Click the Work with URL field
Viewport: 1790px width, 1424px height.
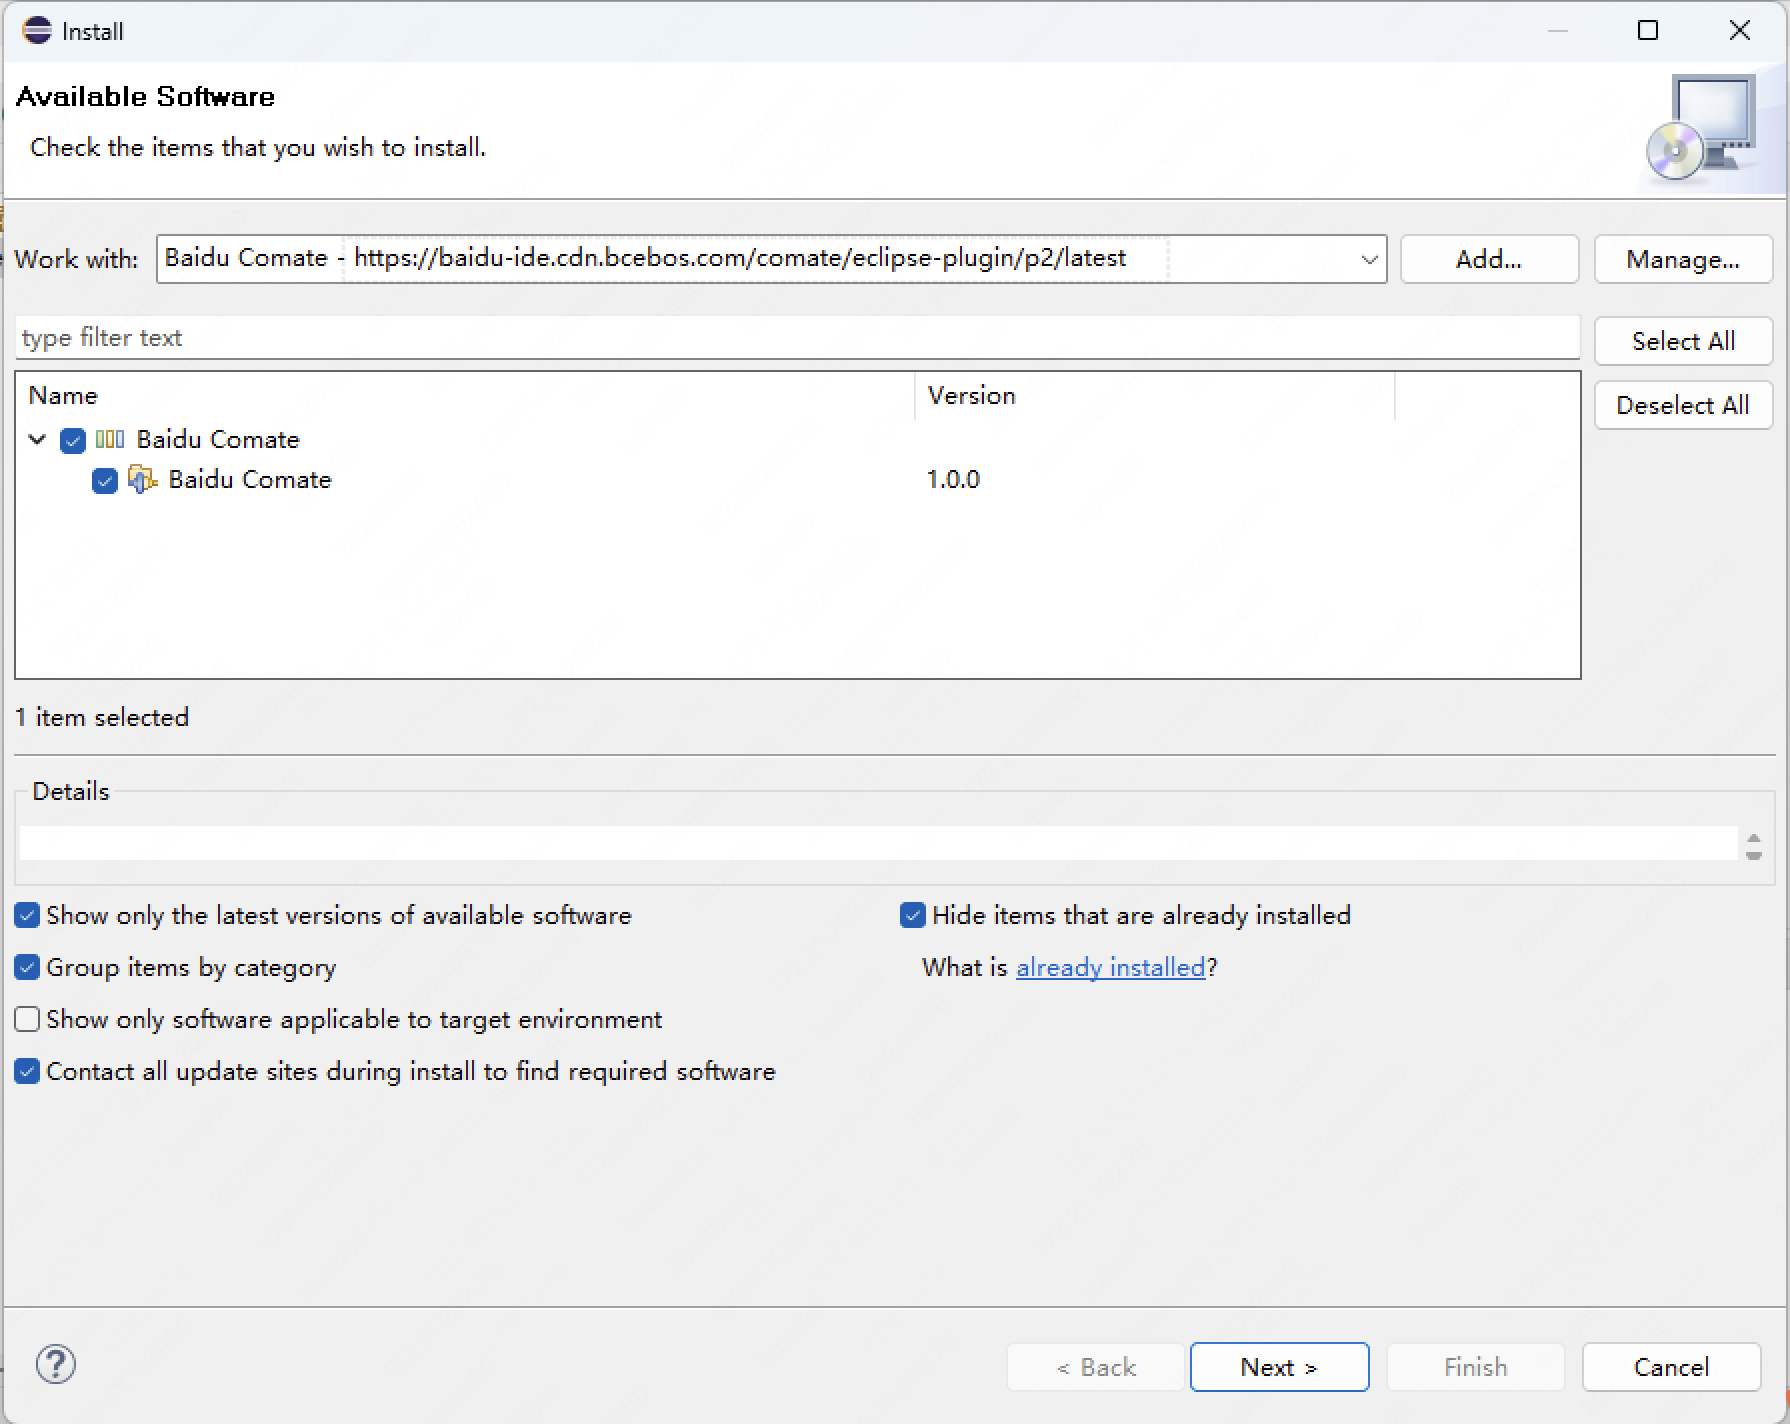(x=771, y=259)
